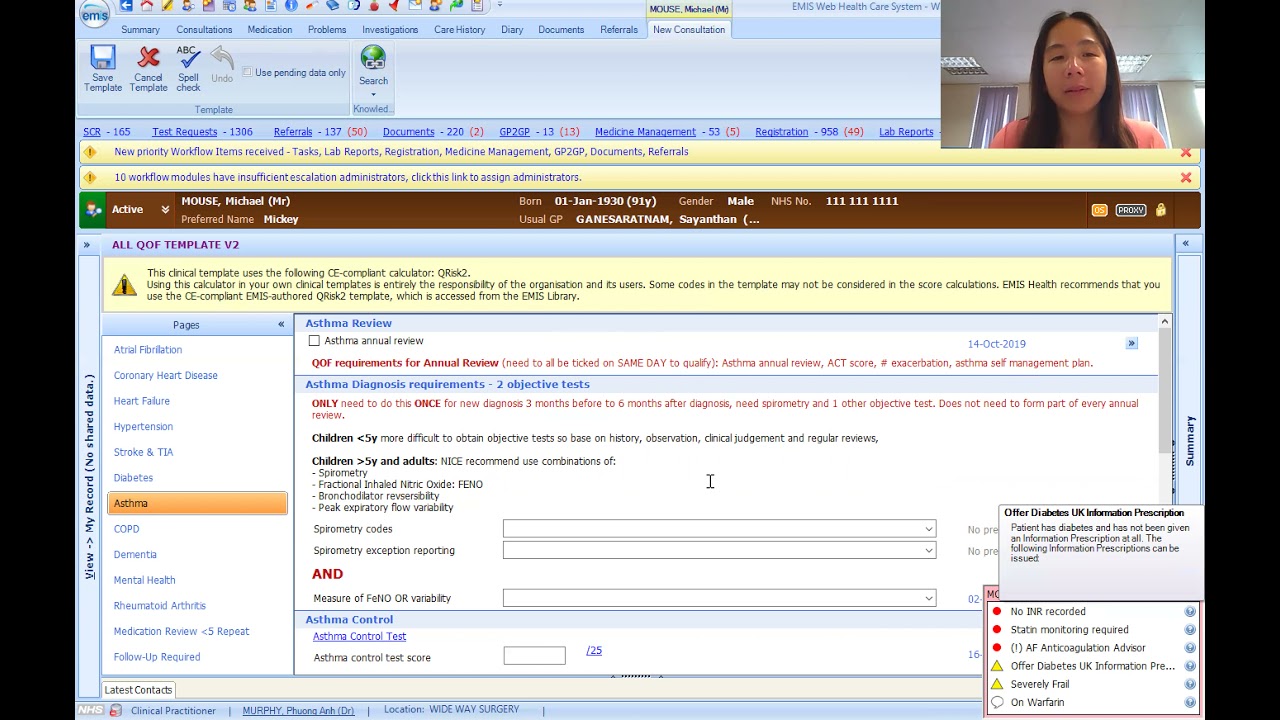Switch to the Care History tab
Screen dimensions: 1280x720
pyautogui.click(x=460, y=30)
